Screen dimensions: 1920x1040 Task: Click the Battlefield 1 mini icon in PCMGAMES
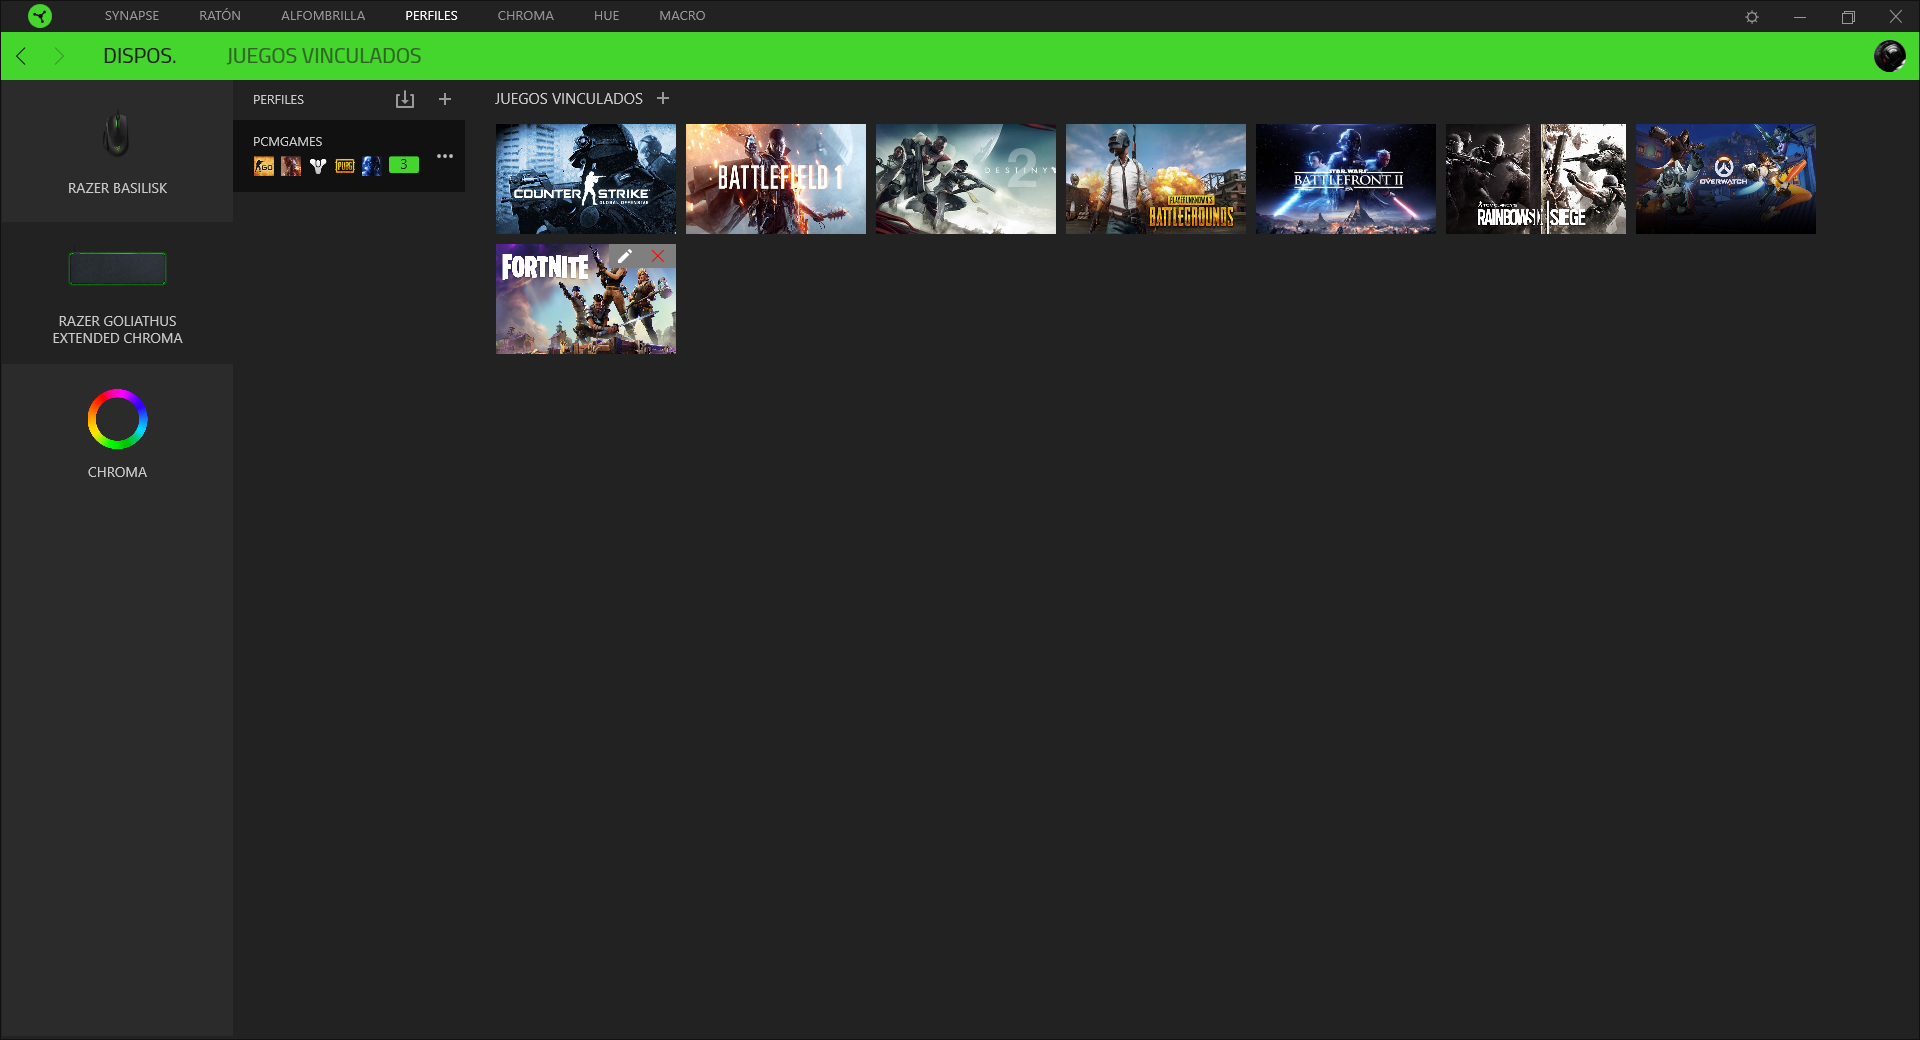pos(291,166)
